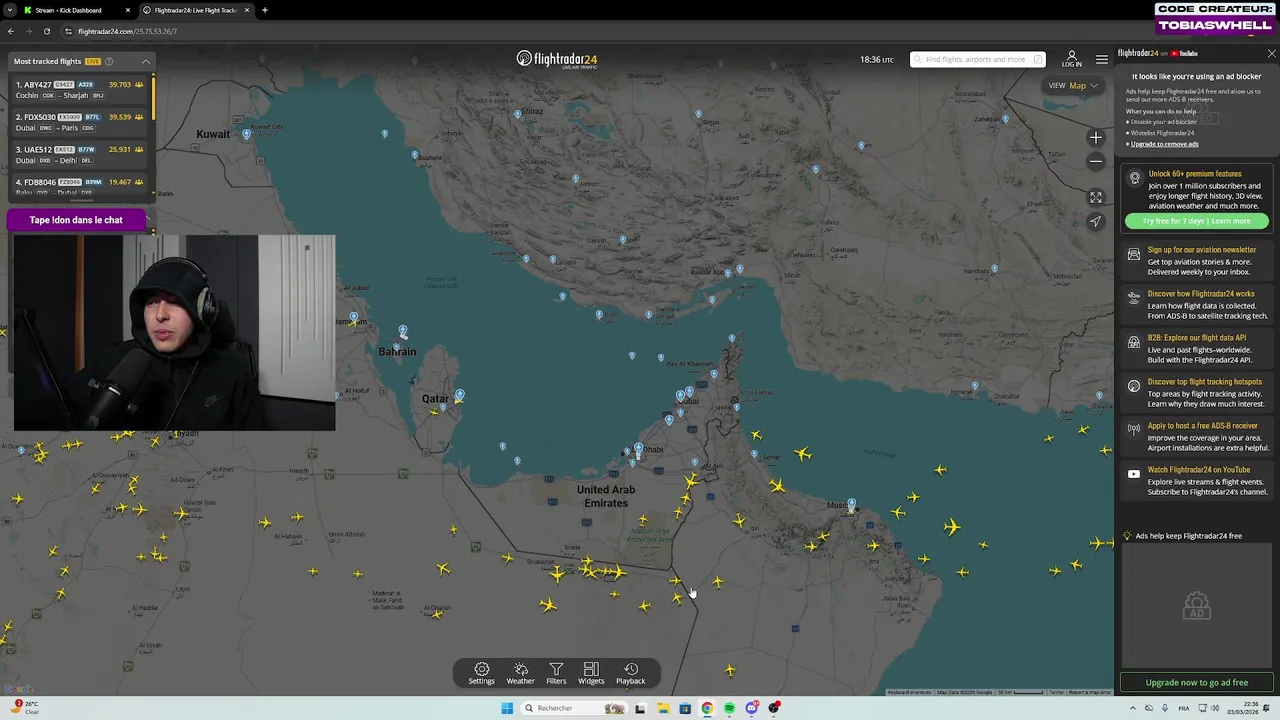1280x720 pixels.
Task: Go back in browser history
Action: point(11,31)
